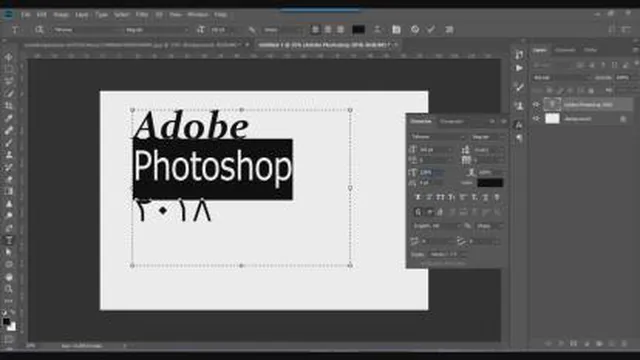This screenshot has width=640, height=360.
Task: Select the Crop tool
Action: 9,106
